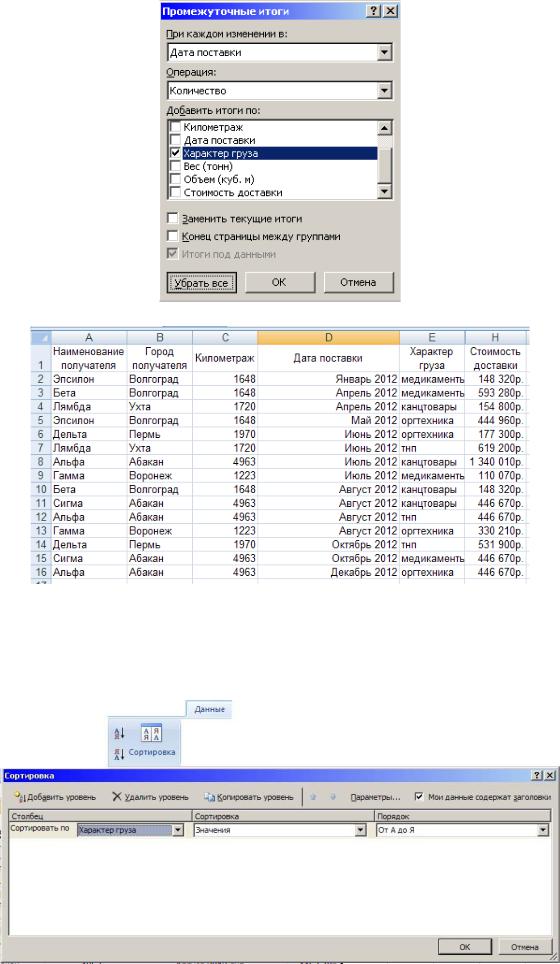Open the 'При каждом изменении в' dropdown

coord(385,52)
